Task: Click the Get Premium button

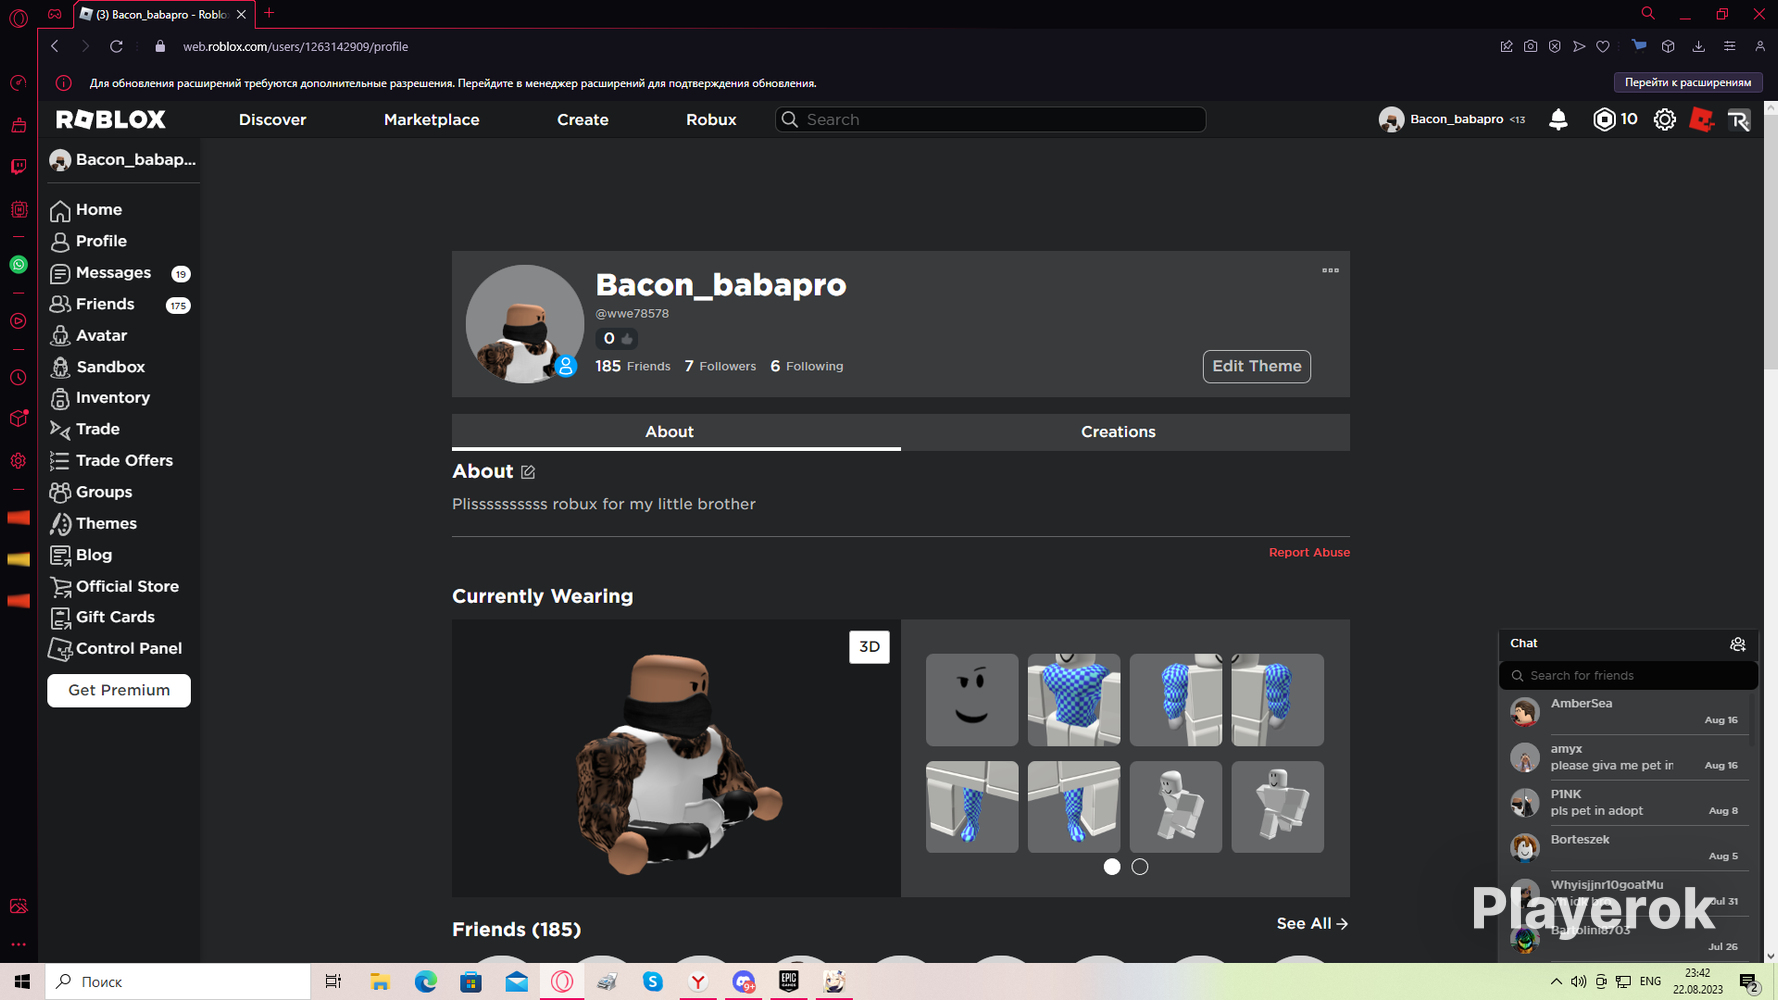Action: click(119, 690)
